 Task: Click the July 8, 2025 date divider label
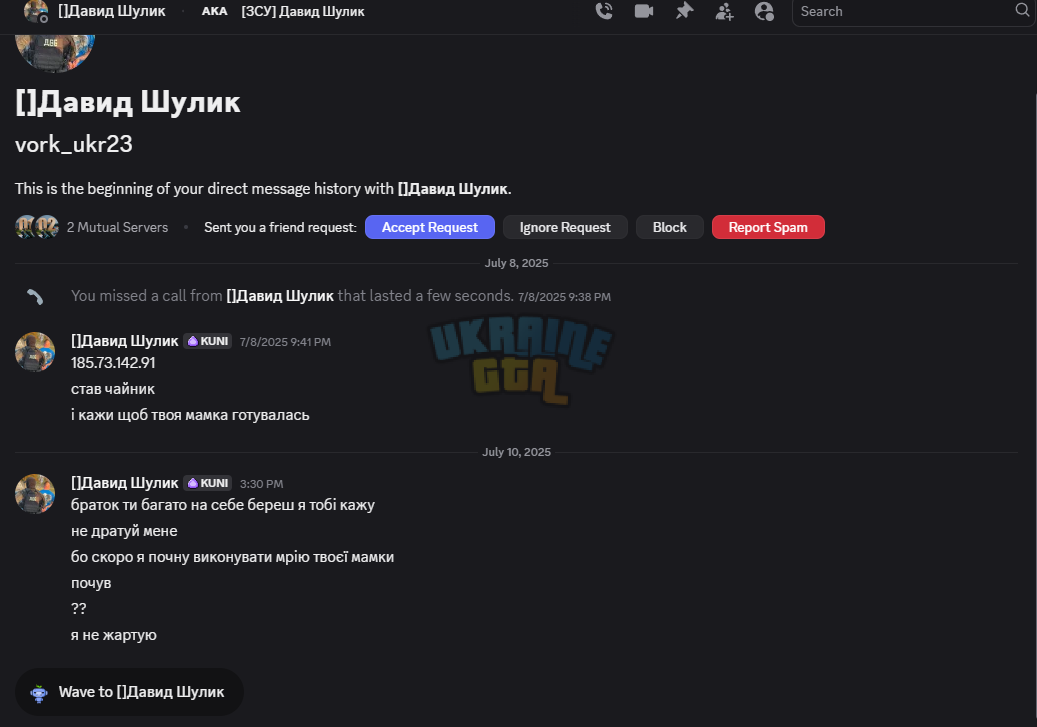click(x=517, y=263)
